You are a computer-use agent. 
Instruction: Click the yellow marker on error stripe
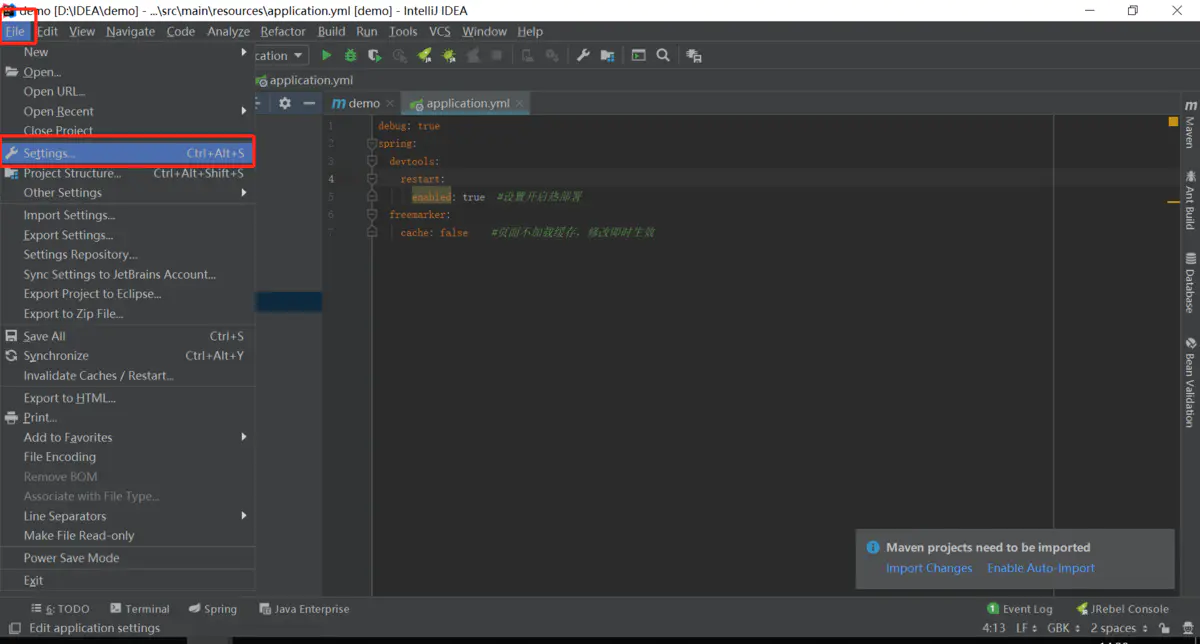point(1174,202)
